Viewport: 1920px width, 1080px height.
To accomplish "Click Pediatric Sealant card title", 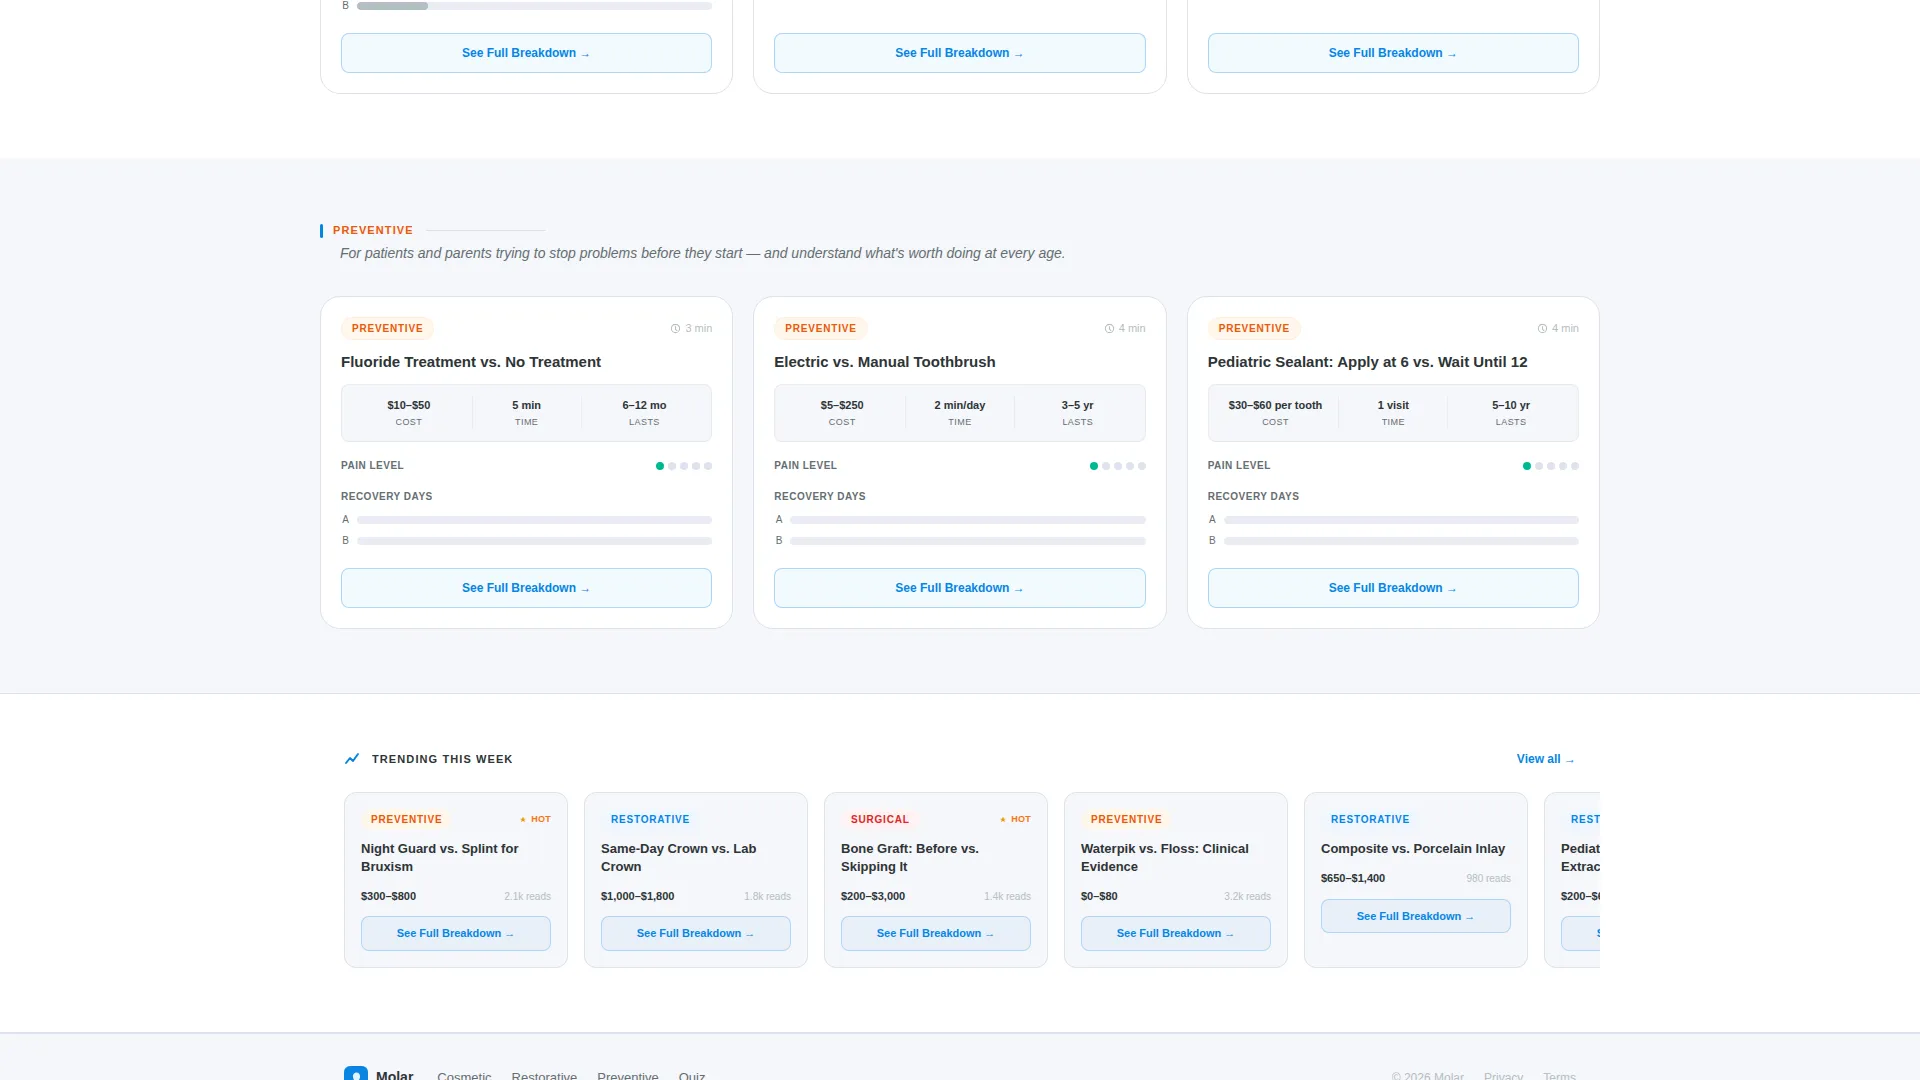I will pos(1367,362).
